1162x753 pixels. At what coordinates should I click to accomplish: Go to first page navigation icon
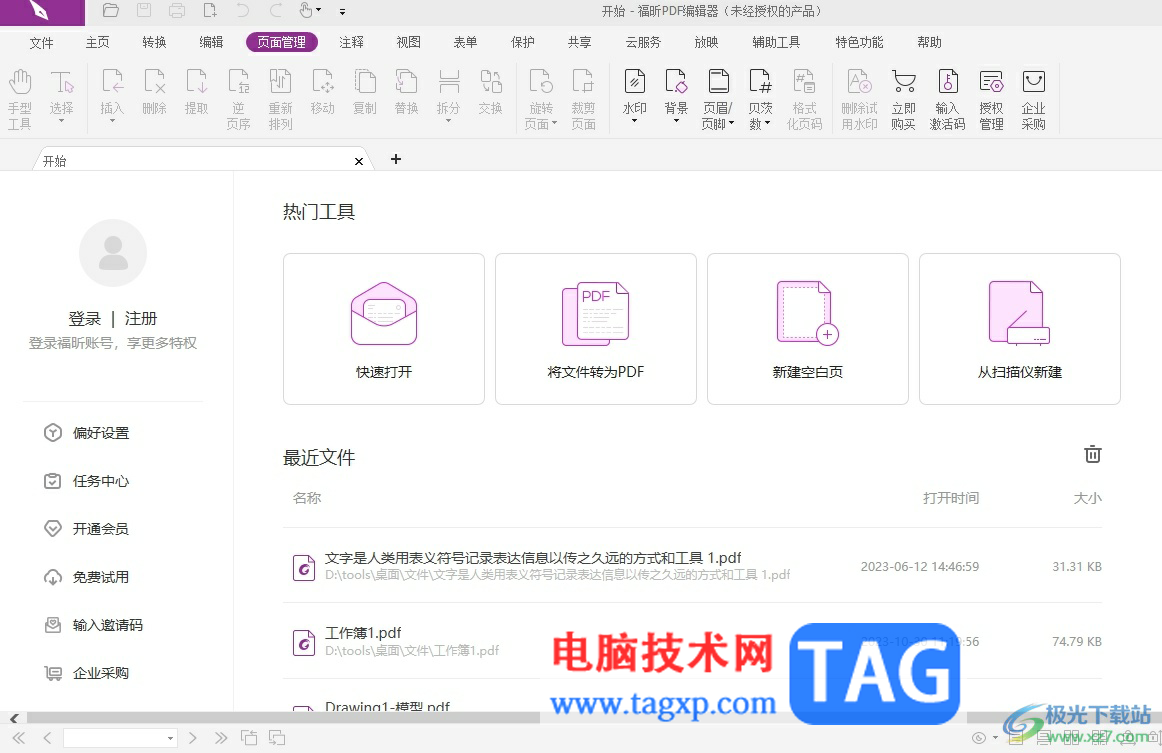[x=19, y=737]
